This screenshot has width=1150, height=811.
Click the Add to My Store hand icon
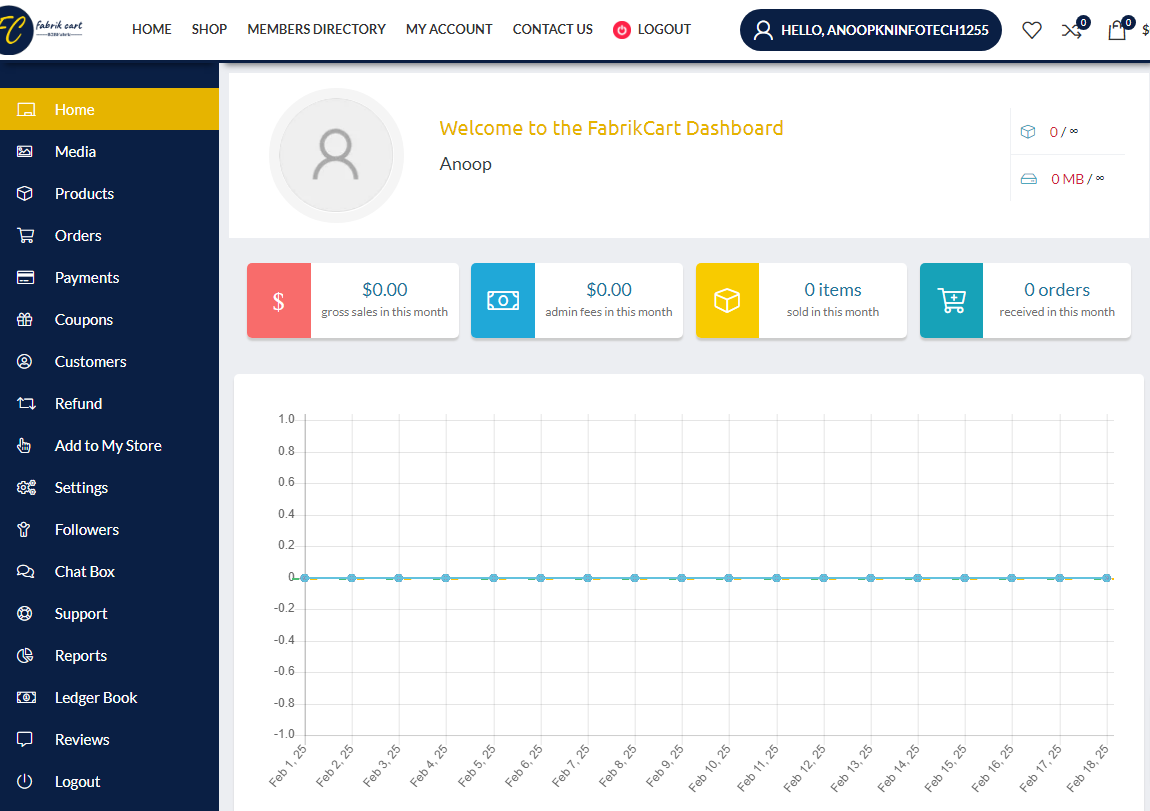click(x=24, y=446)
